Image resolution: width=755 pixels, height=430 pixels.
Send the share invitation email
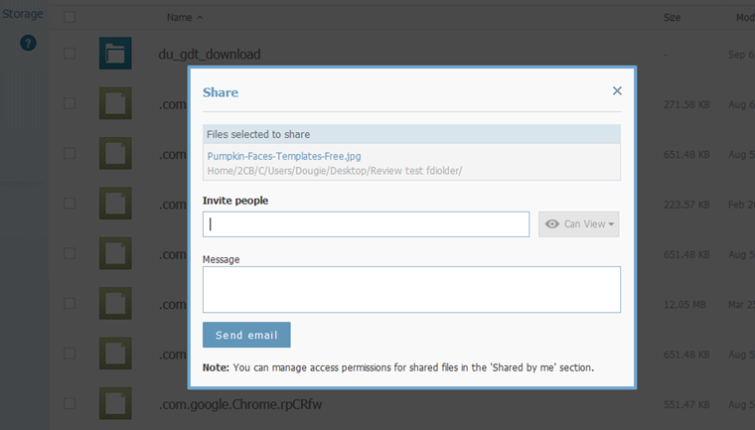pos(247,335)
